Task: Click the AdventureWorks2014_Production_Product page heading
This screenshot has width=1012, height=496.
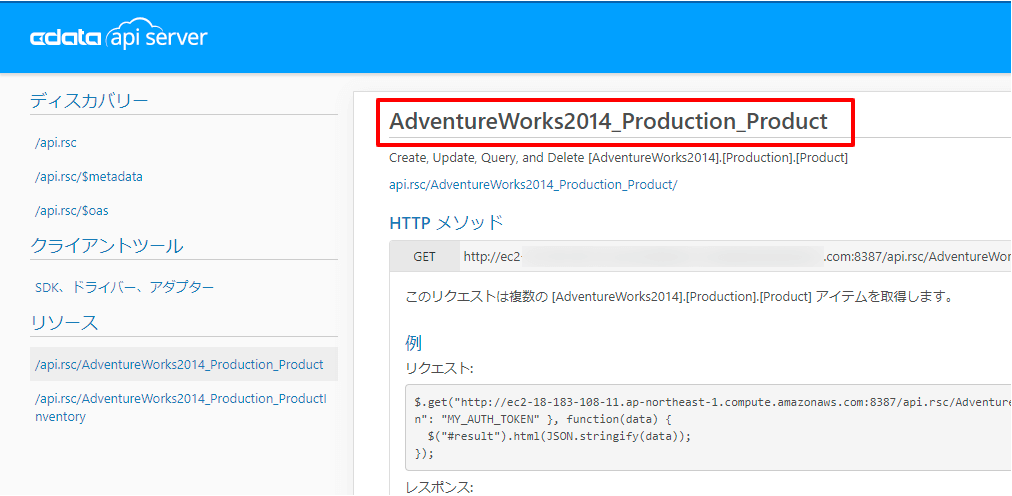Action: pyautogui.click(x=608, y=122)
